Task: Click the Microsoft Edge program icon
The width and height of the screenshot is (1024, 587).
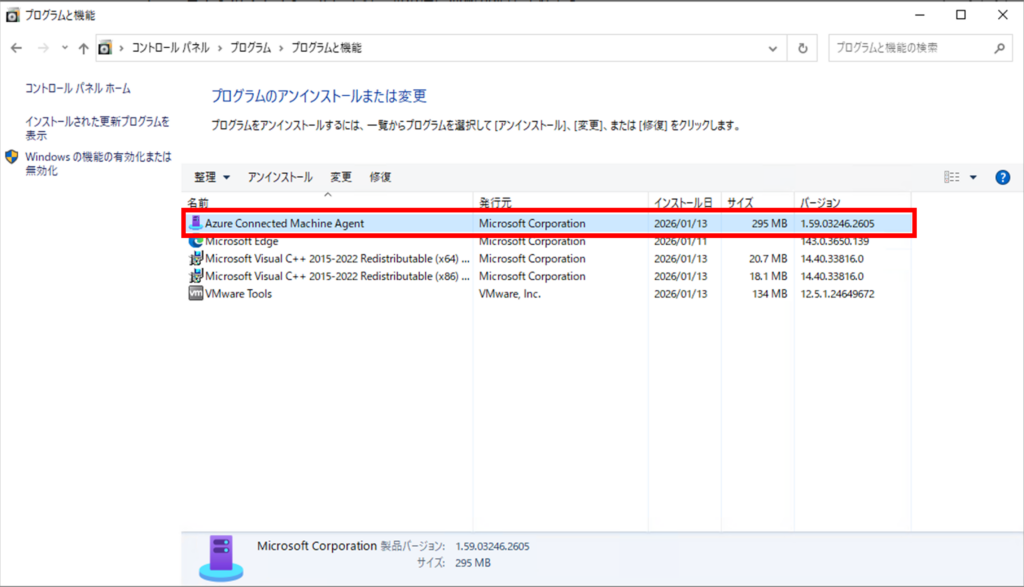Action: tap(196, 241)
